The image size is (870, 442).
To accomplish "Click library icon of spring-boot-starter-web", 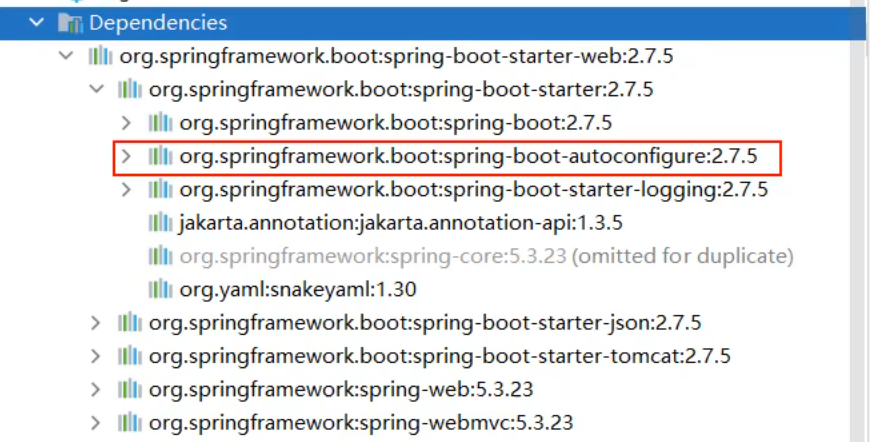I will click(x=100, y=56).
